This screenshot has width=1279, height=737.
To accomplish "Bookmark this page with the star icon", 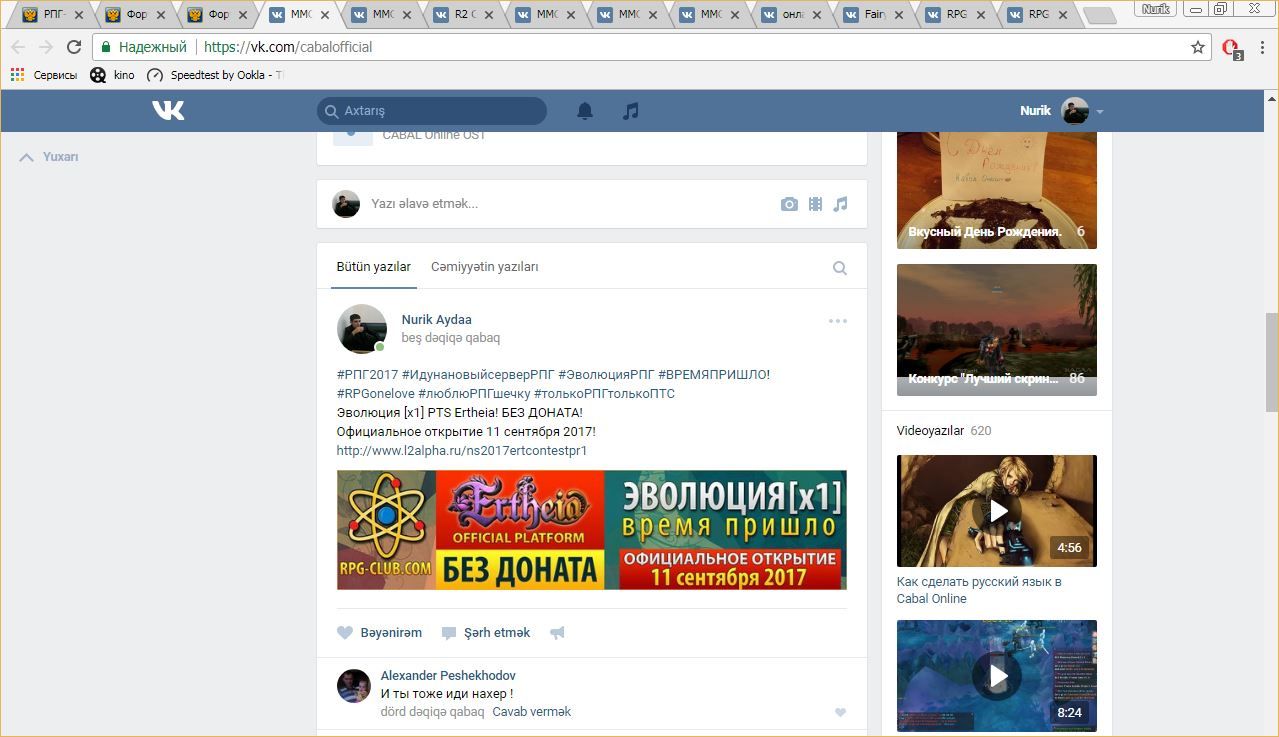I will [1198, 47].
